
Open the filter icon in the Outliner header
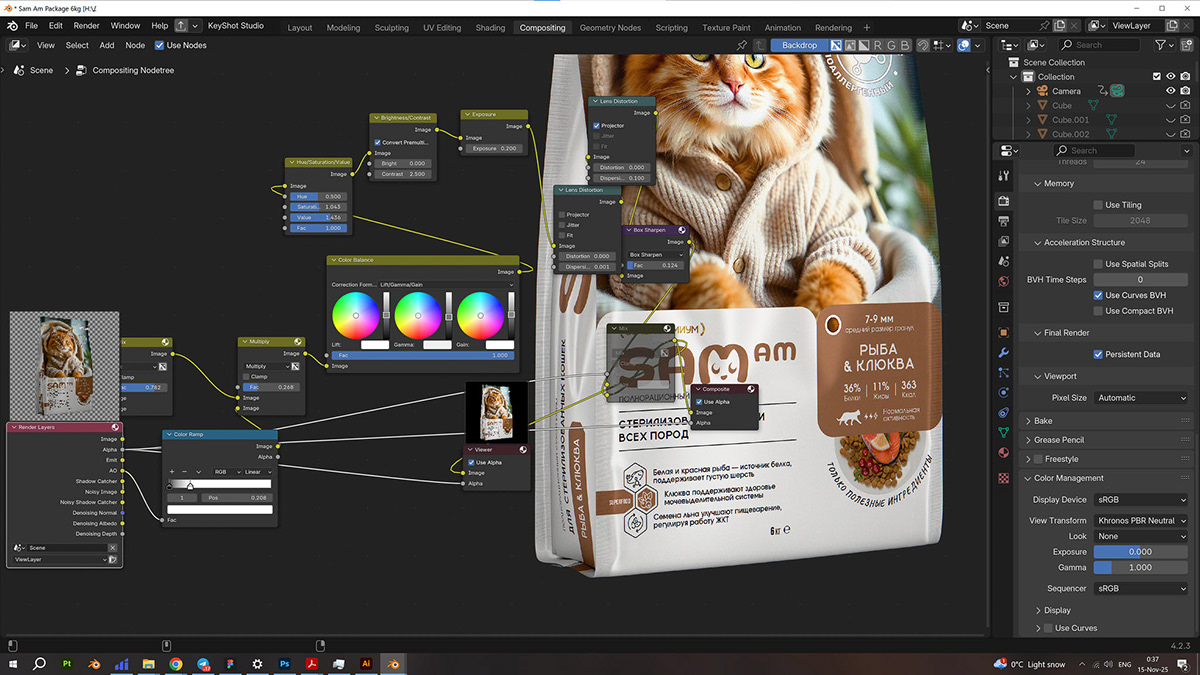coord(1160,44)
